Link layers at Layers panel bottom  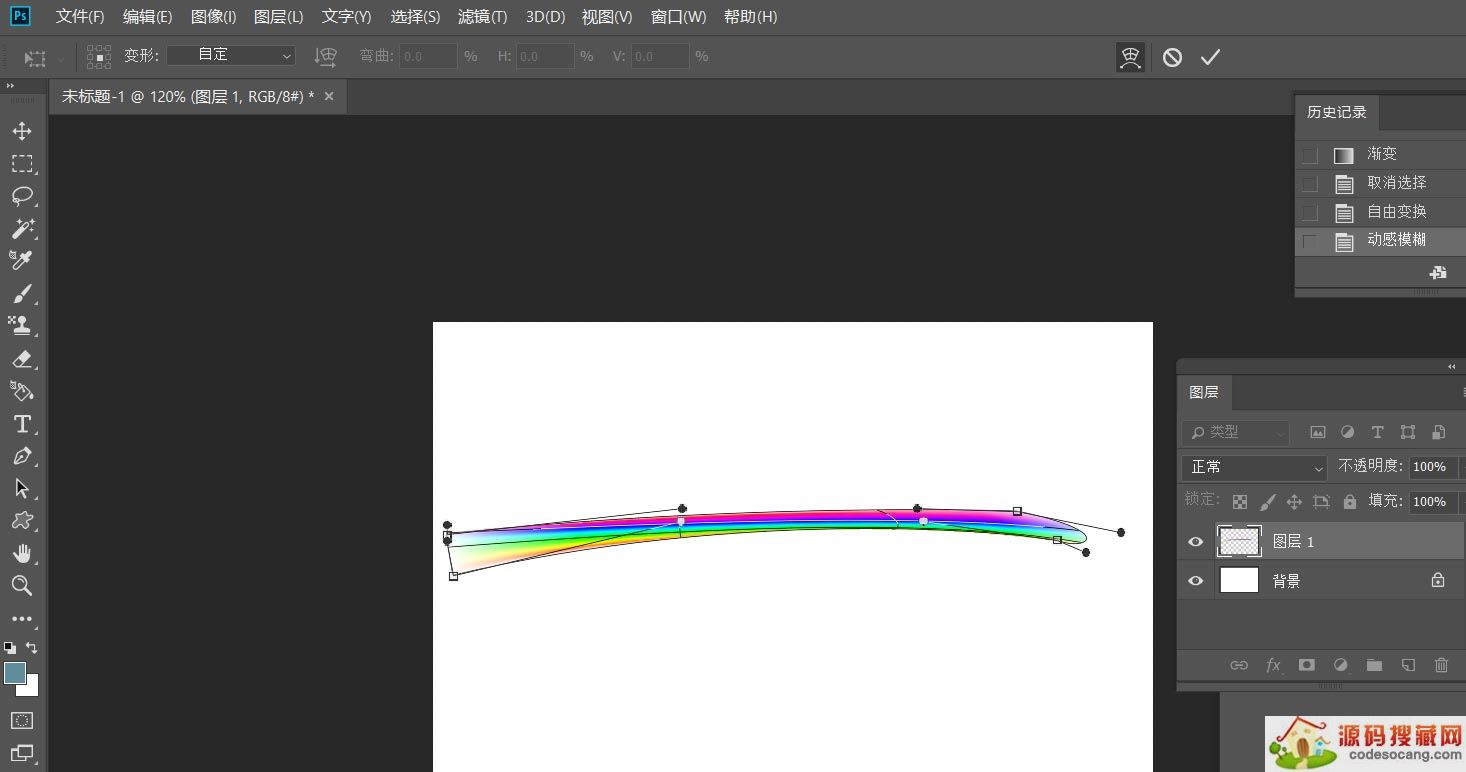click(x=1239, y=665)
